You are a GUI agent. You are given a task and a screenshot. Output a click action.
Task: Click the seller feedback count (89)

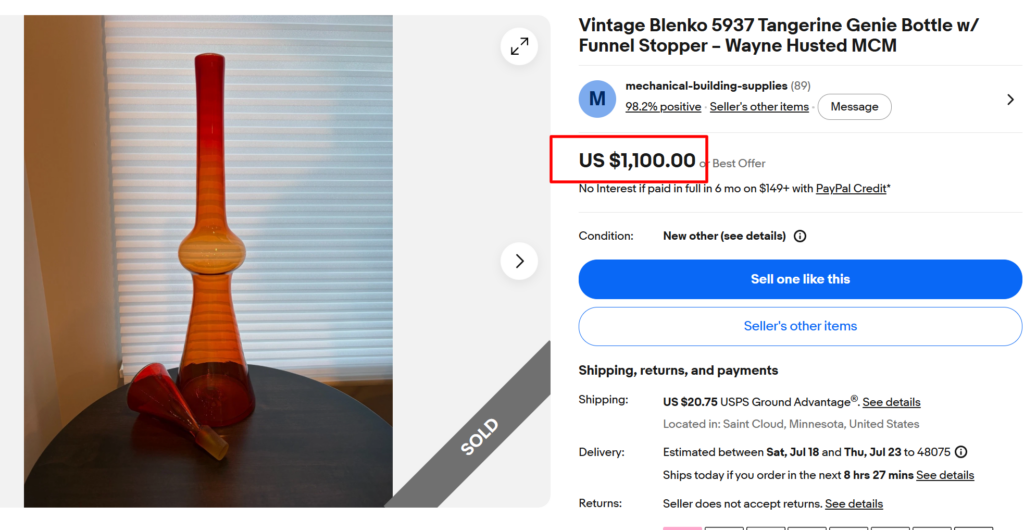[x=801, y=86]
